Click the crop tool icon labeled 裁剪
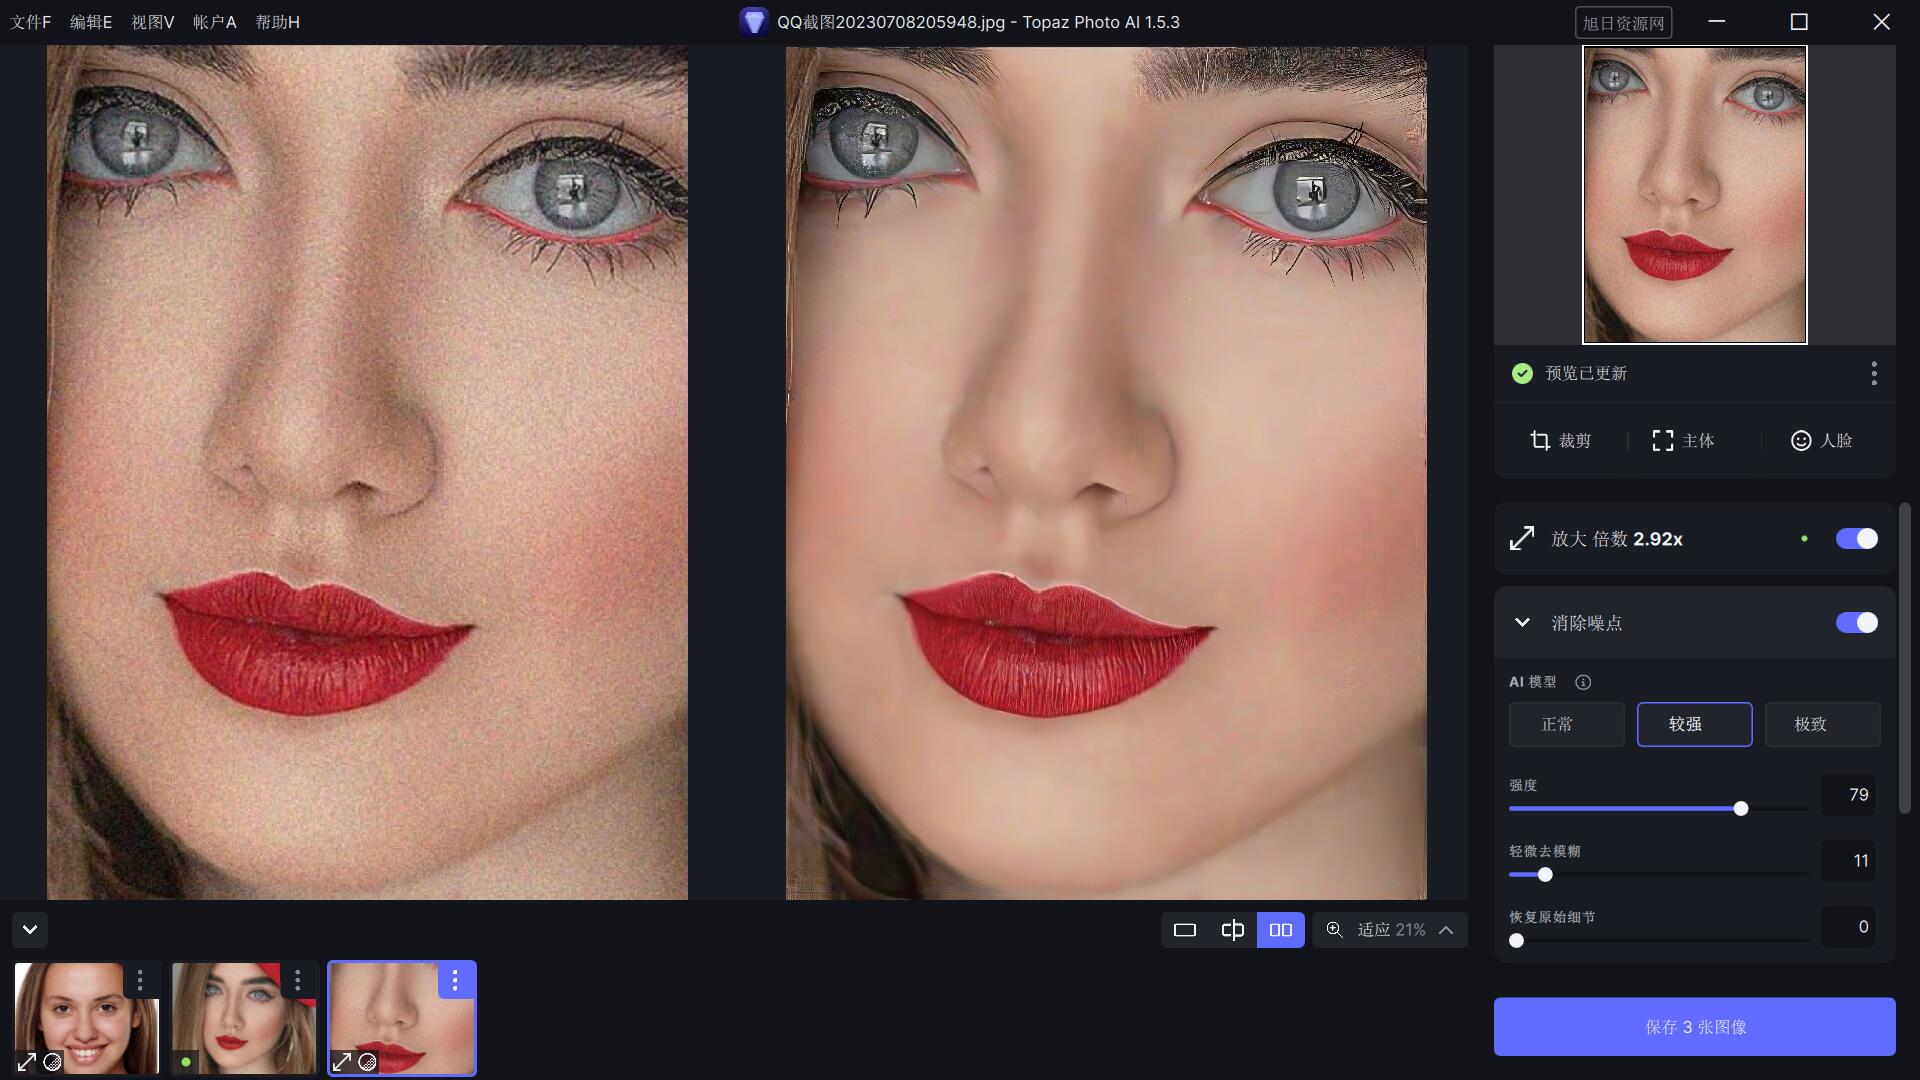Image resolution: width=1920 pixels, height=1080 pixels. coord(1540,441)
